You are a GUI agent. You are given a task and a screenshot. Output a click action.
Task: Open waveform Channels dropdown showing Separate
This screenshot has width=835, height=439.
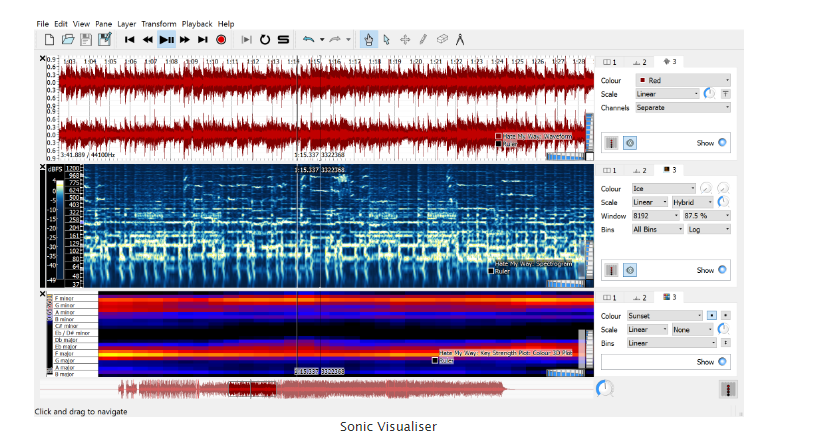tap(683, 108)
